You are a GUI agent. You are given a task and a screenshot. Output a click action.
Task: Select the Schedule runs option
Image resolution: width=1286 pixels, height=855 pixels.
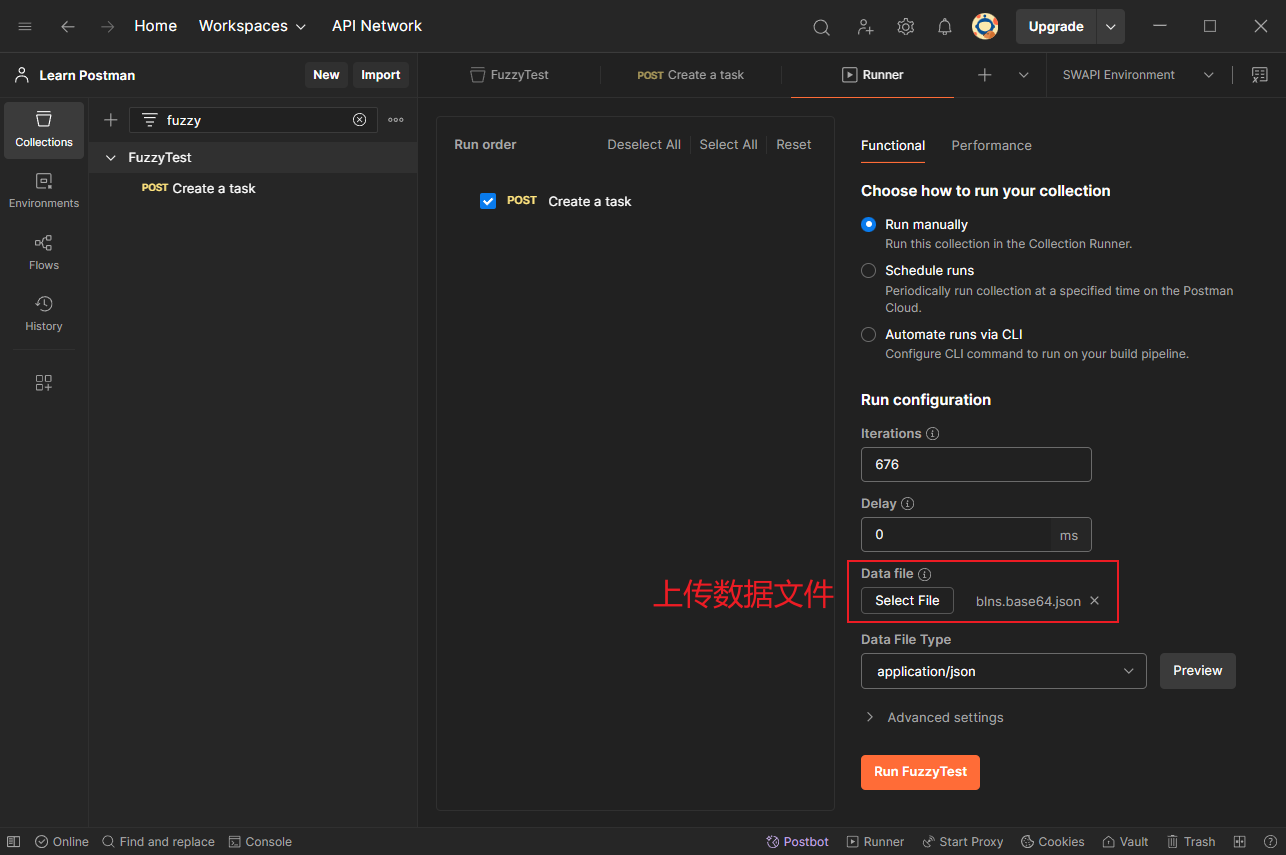point(869,271)
